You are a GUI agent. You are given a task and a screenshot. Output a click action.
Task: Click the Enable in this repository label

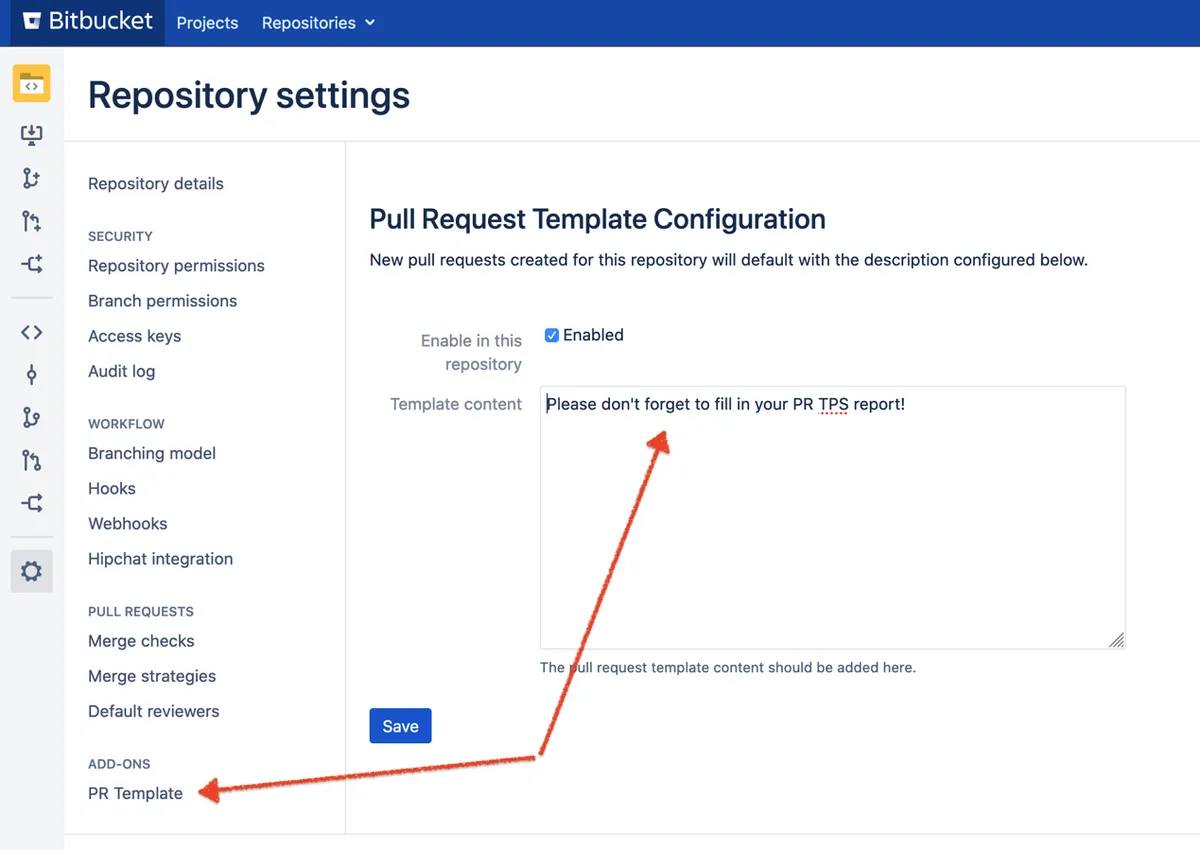point(470,352)
